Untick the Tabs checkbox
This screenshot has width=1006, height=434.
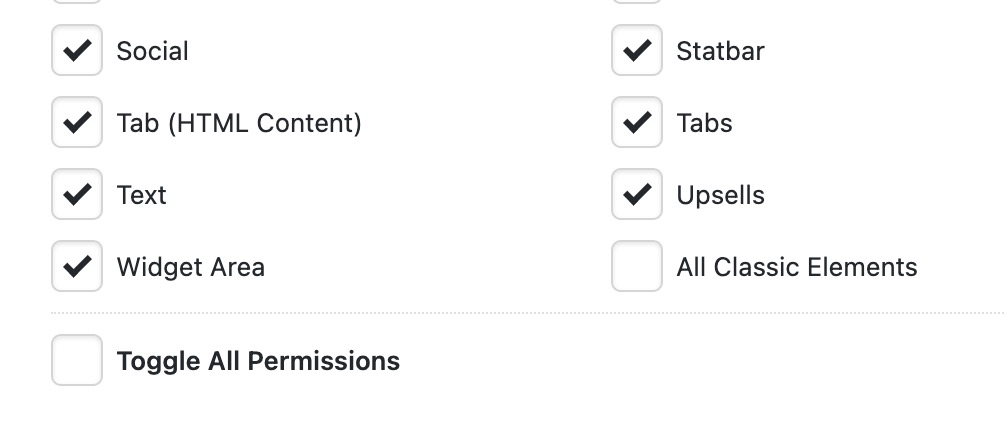point(637,123)
